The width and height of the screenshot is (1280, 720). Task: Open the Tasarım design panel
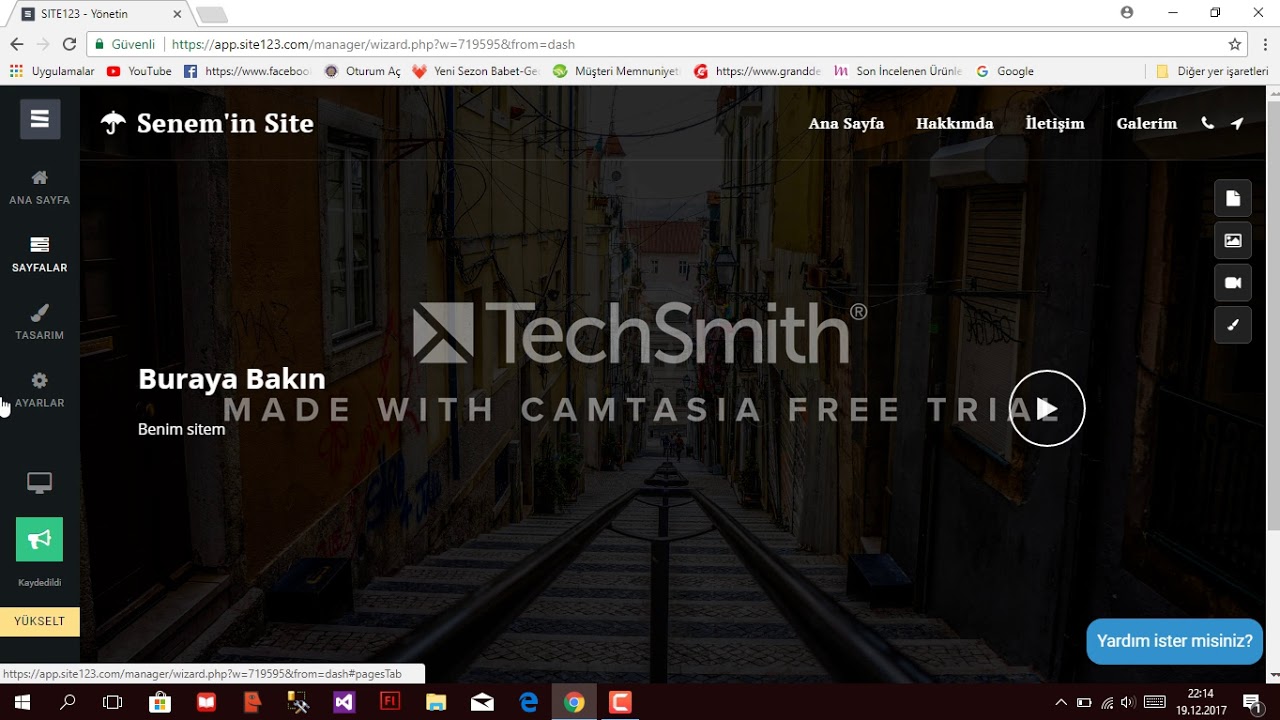tap(40, 322)
